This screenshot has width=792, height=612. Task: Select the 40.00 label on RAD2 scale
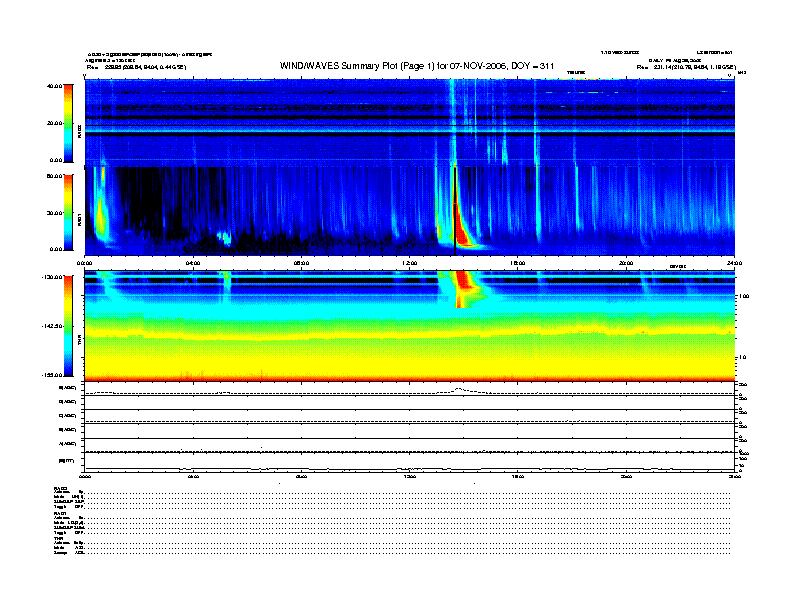click(x=54, y=86)
